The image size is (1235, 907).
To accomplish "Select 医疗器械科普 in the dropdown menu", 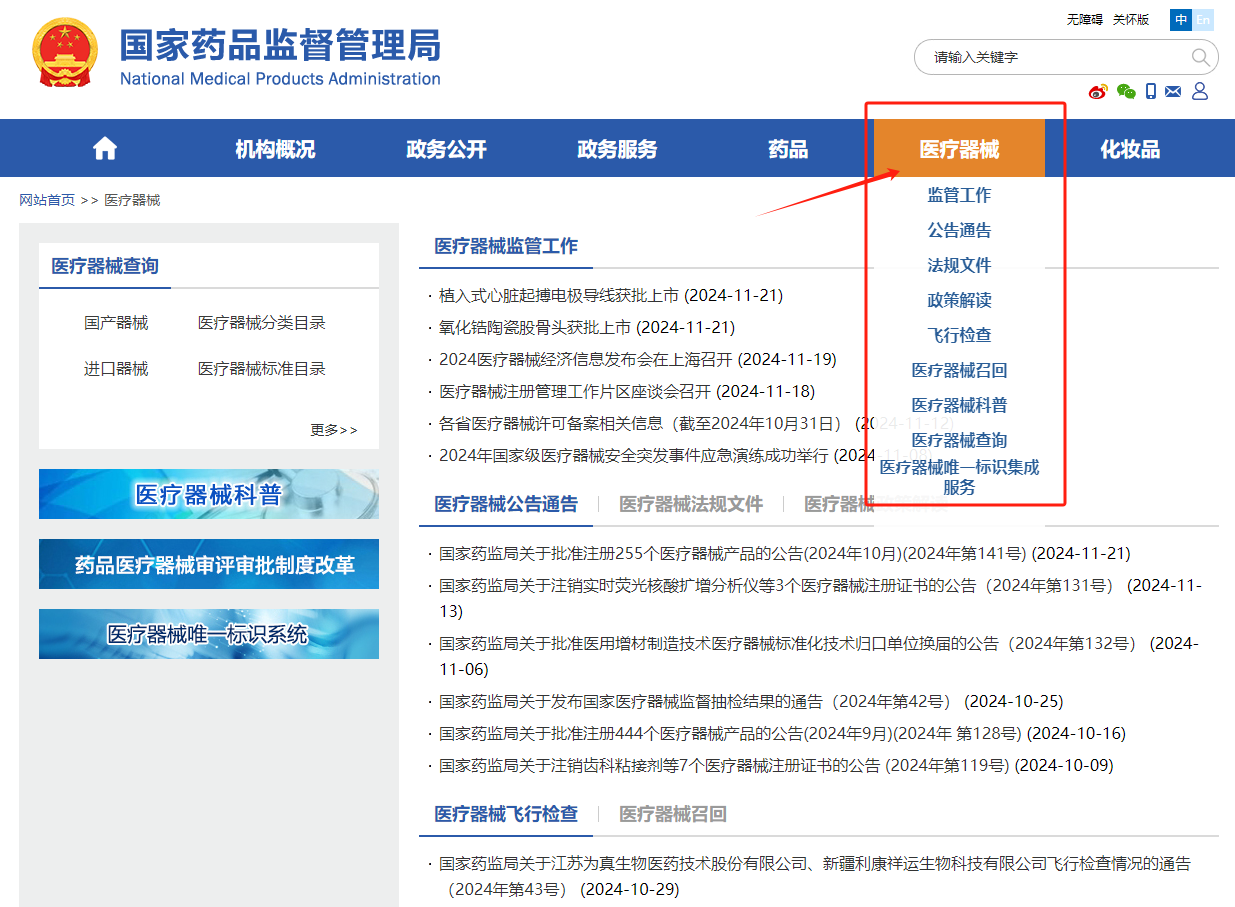I will coord(959,405).
